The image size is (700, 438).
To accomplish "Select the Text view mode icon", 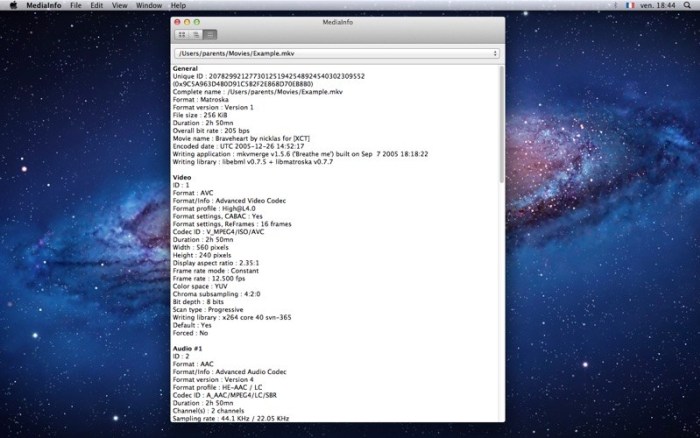I will pos(210,34).
